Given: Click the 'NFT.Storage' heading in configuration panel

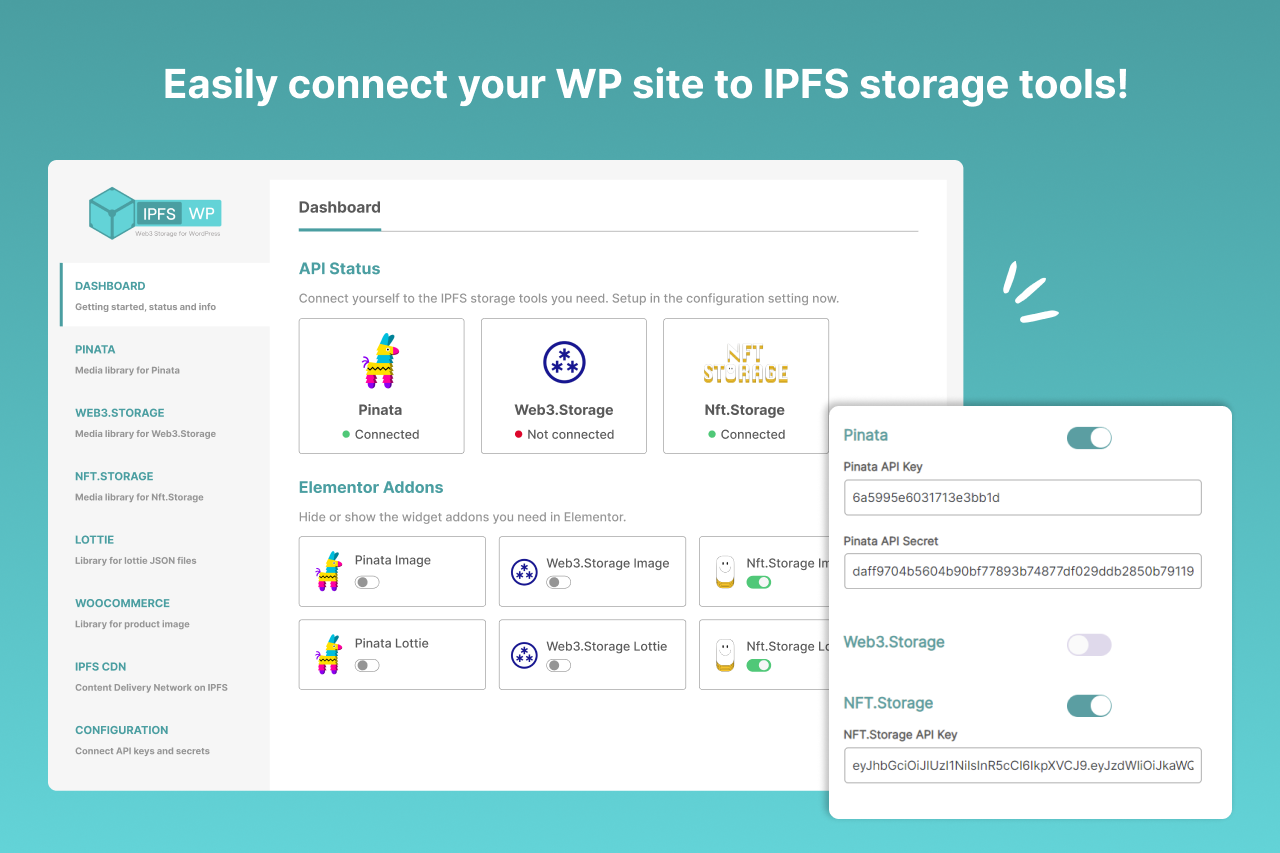Looking at the screenshot, I should coord(889,703).
